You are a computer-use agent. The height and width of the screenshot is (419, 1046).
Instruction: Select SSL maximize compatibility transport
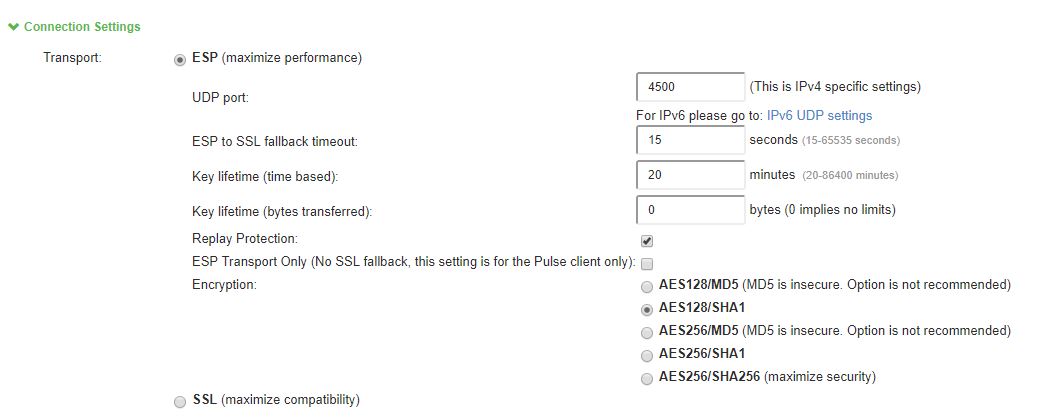(x=180, y=401)
